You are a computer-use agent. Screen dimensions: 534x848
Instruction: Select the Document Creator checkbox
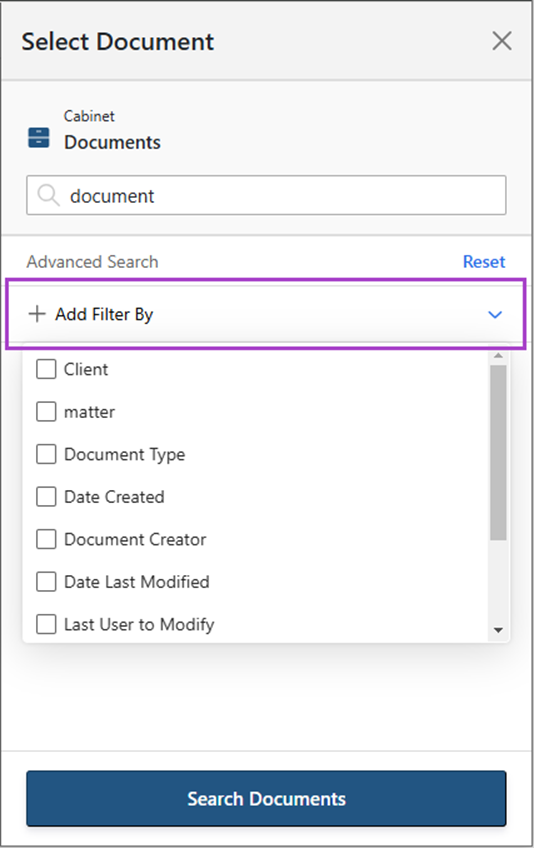click(x=46, y=539)
